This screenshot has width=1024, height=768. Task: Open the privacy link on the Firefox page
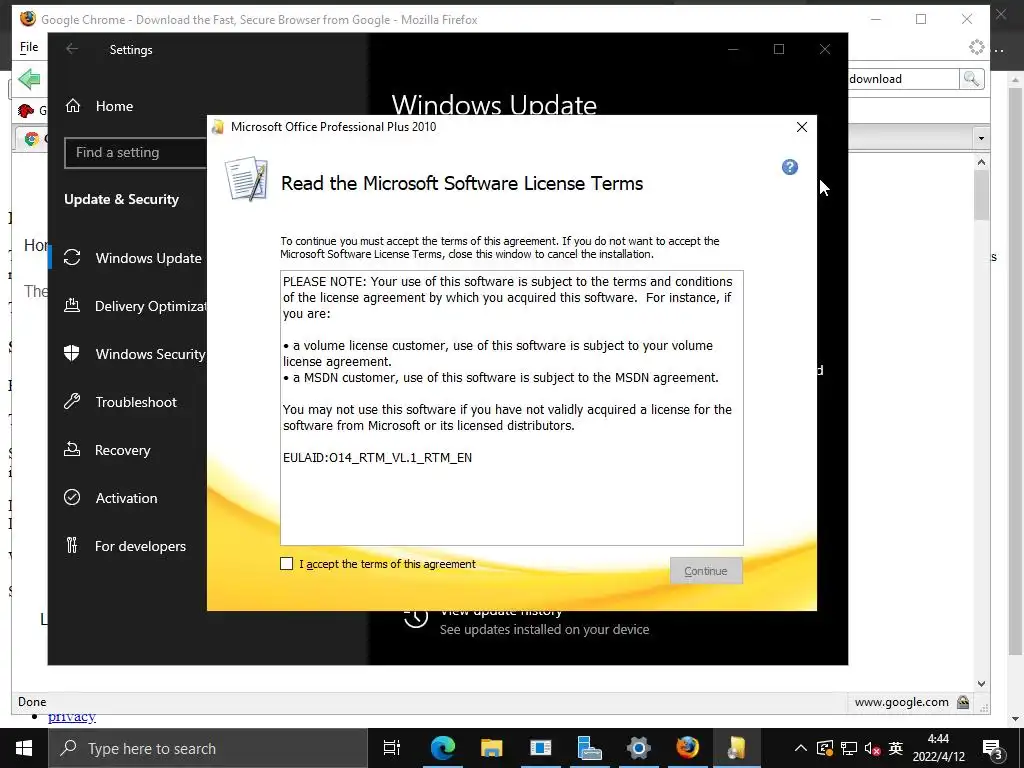click(x=72, y=717)
